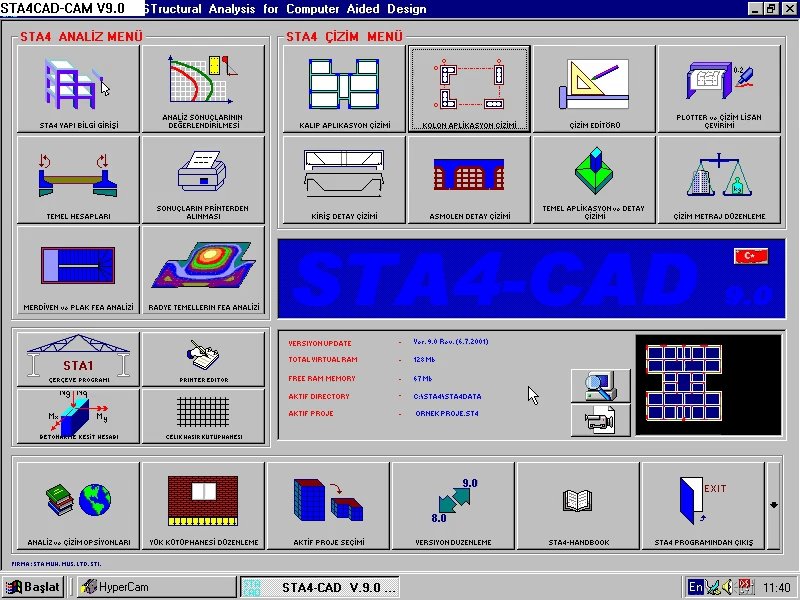Viewport: 800px width, 600px height.
Task: Open Kolon Aplikasyon Çizimi
Action: point(469,89)
